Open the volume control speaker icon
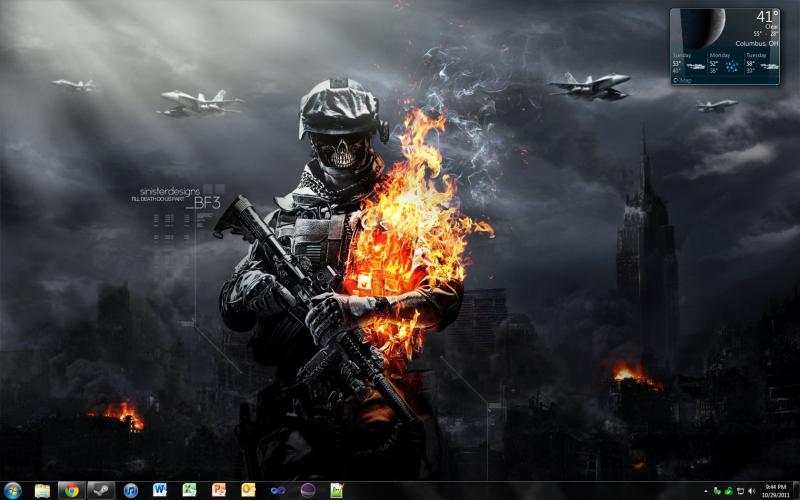The image size is (800, 500). (752, 491)
